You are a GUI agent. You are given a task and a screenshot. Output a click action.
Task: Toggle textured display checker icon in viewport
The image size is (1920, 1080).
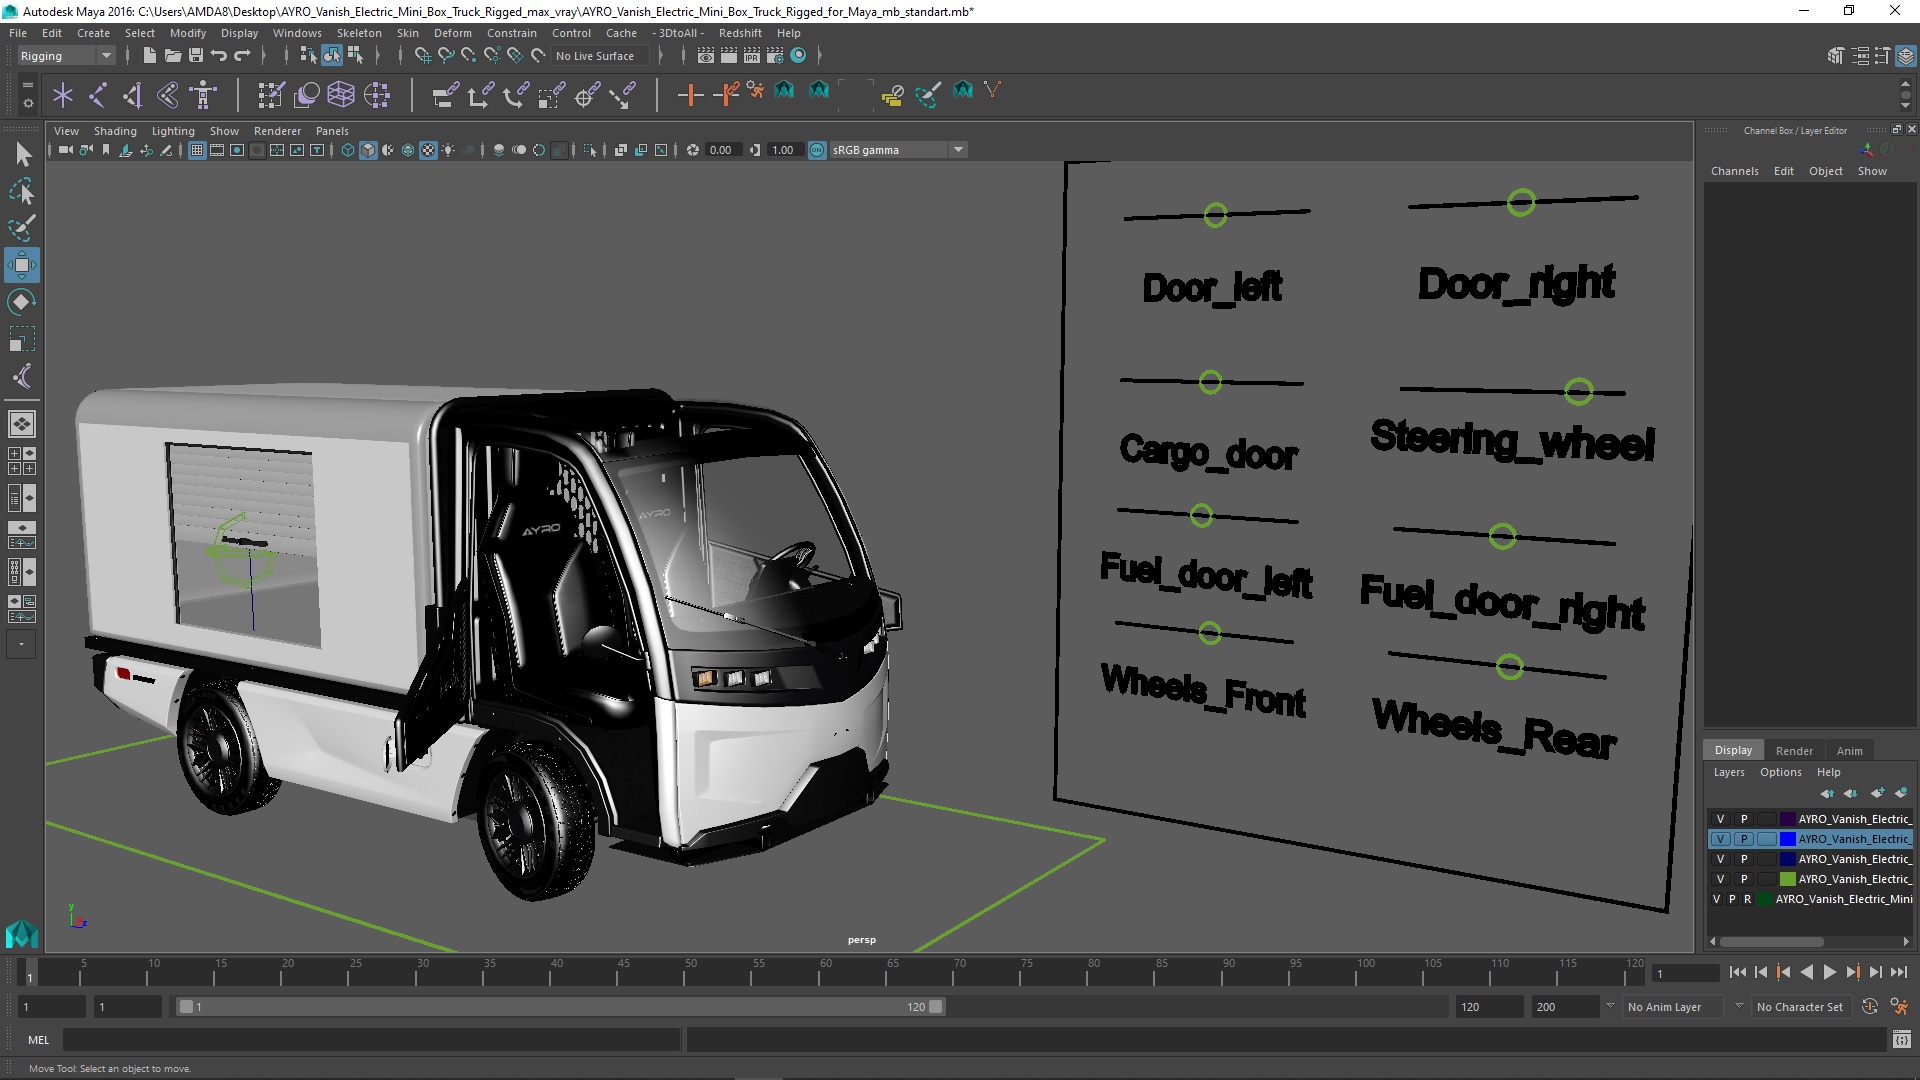point(428,150)
